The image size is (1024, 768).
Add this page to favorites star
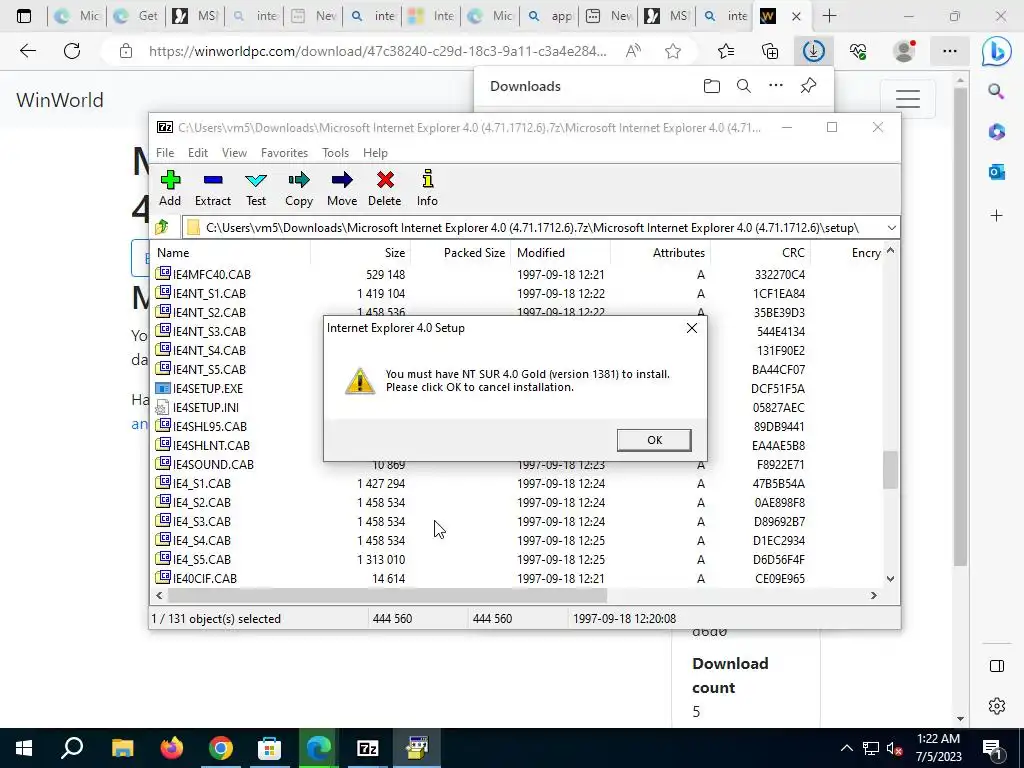pyautogui.click(x=673, y=51)
